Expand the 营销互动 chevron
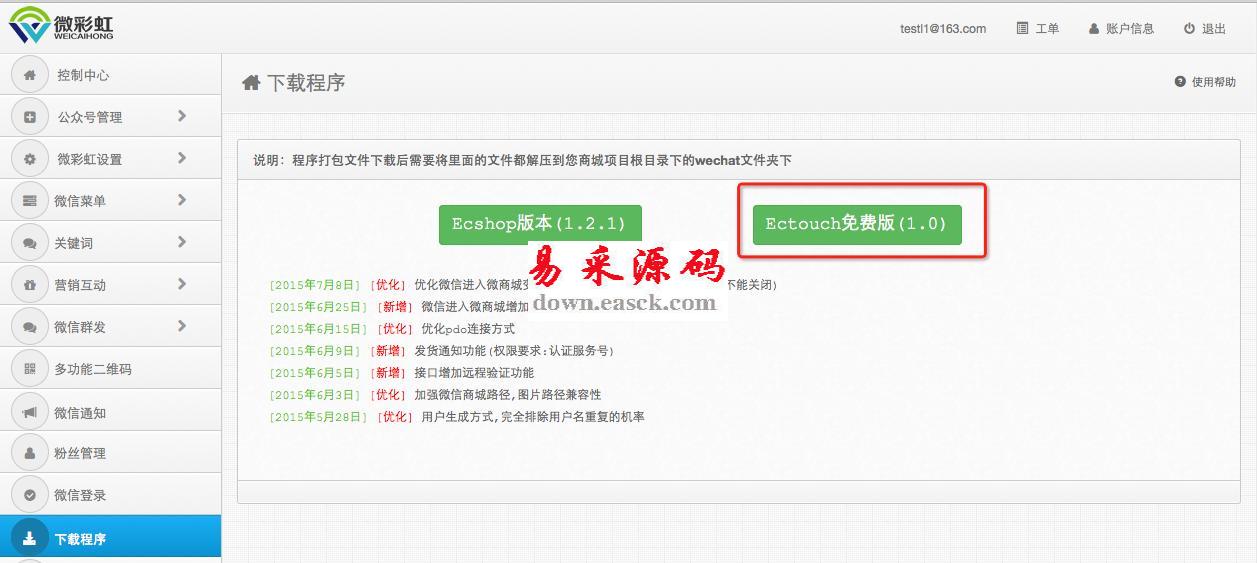 tap(182, 284)
